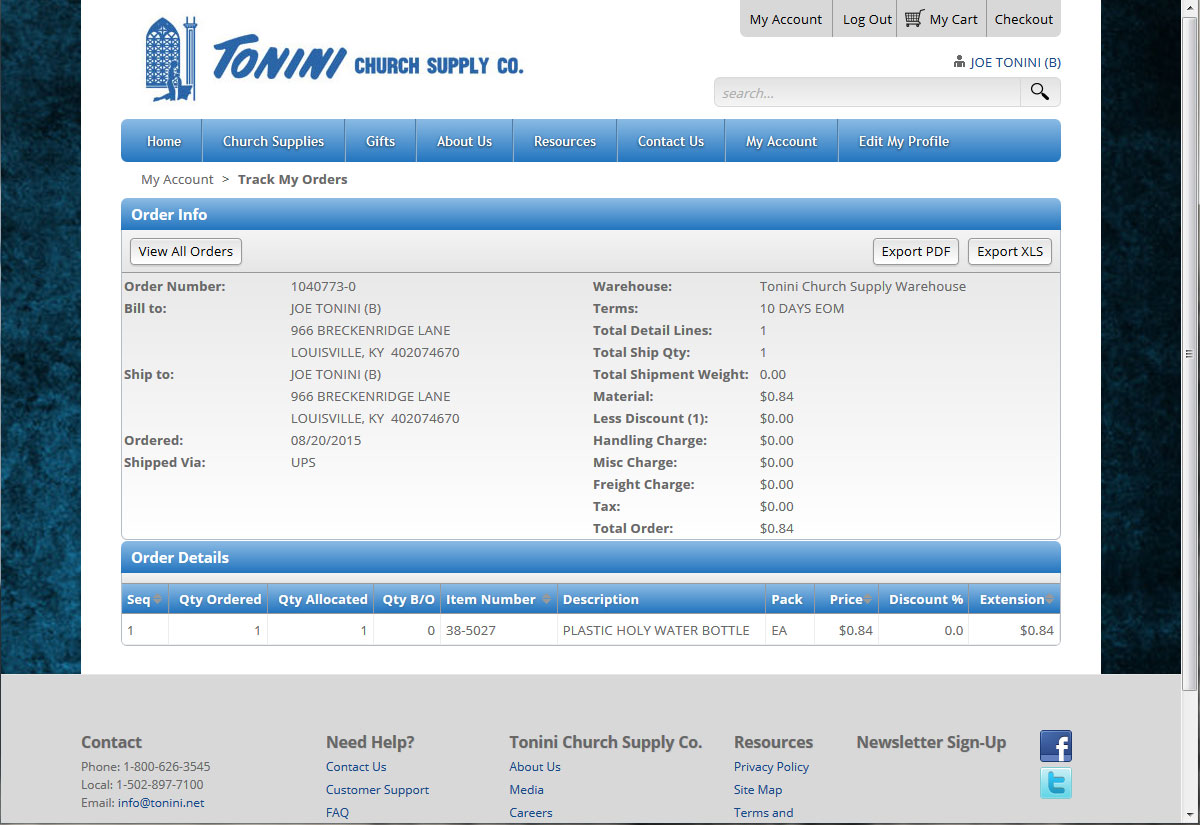Open the Facebook page icon
The image size is (1200, 825).
pos(1056,746)
